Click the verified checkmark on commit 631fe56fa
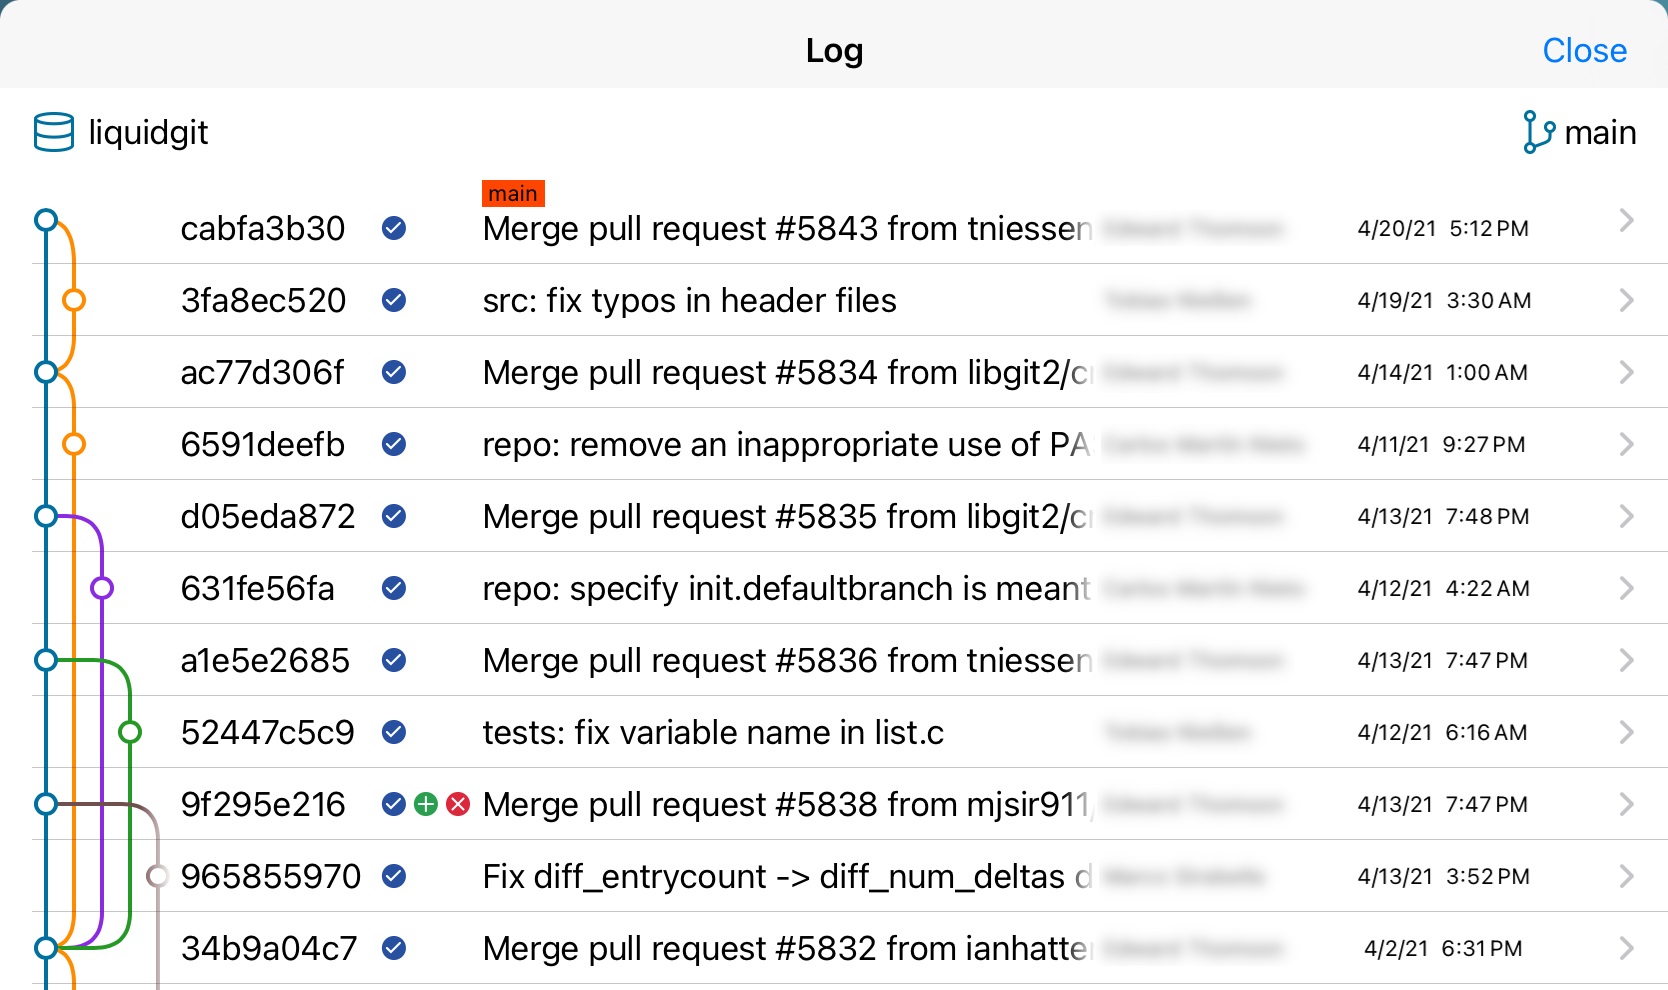Viewport: 1668px width, 990px height. coord(394,588)
